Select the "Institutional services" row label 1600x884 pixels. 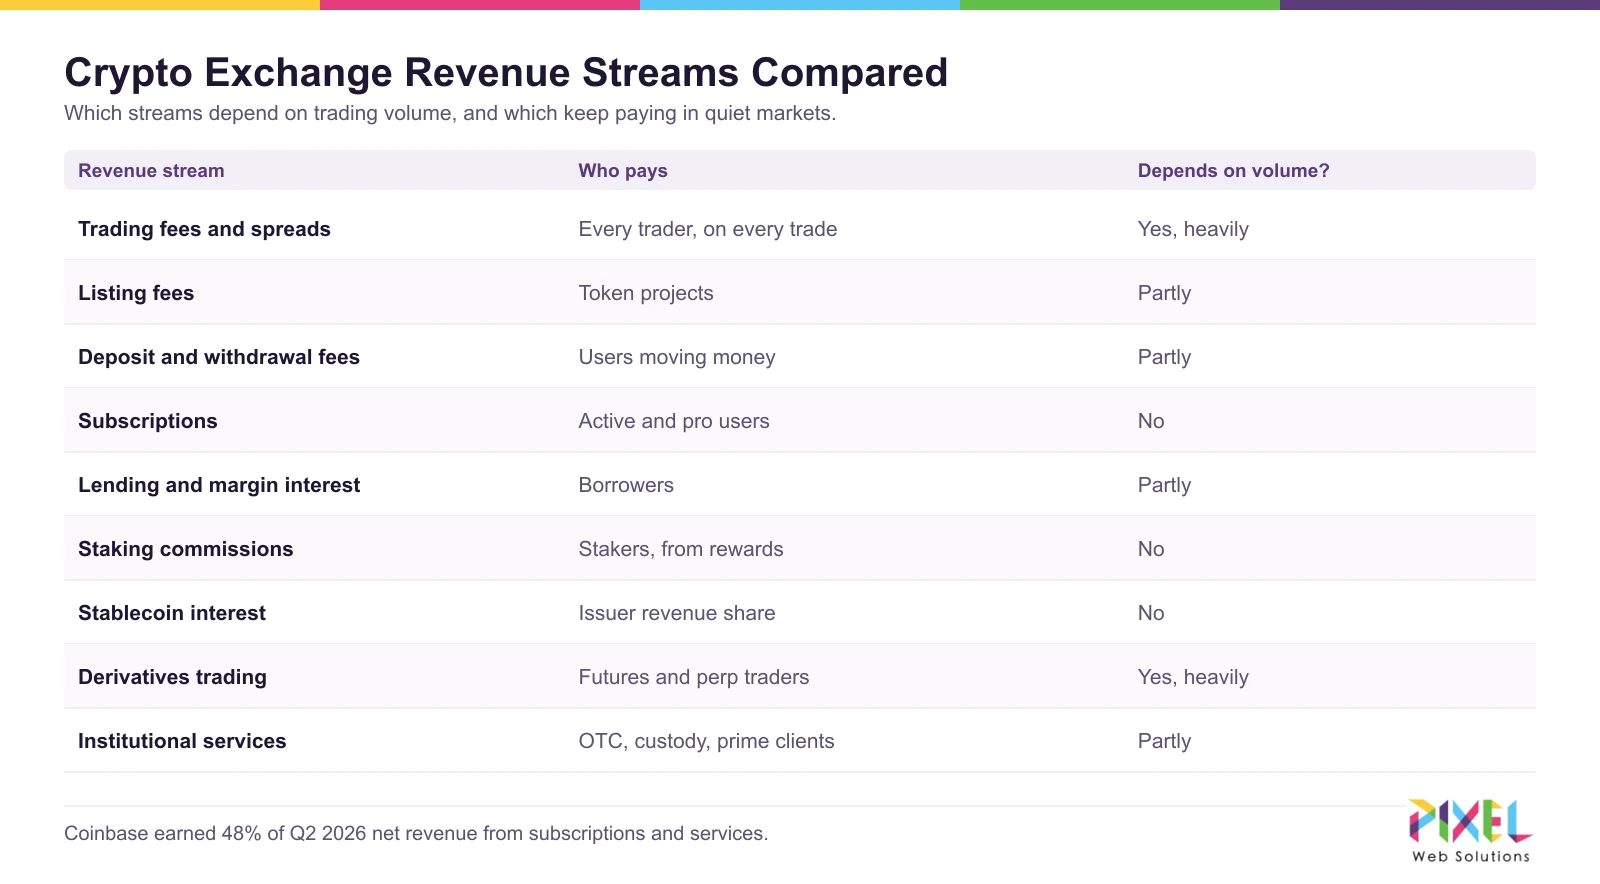point(182,741)
